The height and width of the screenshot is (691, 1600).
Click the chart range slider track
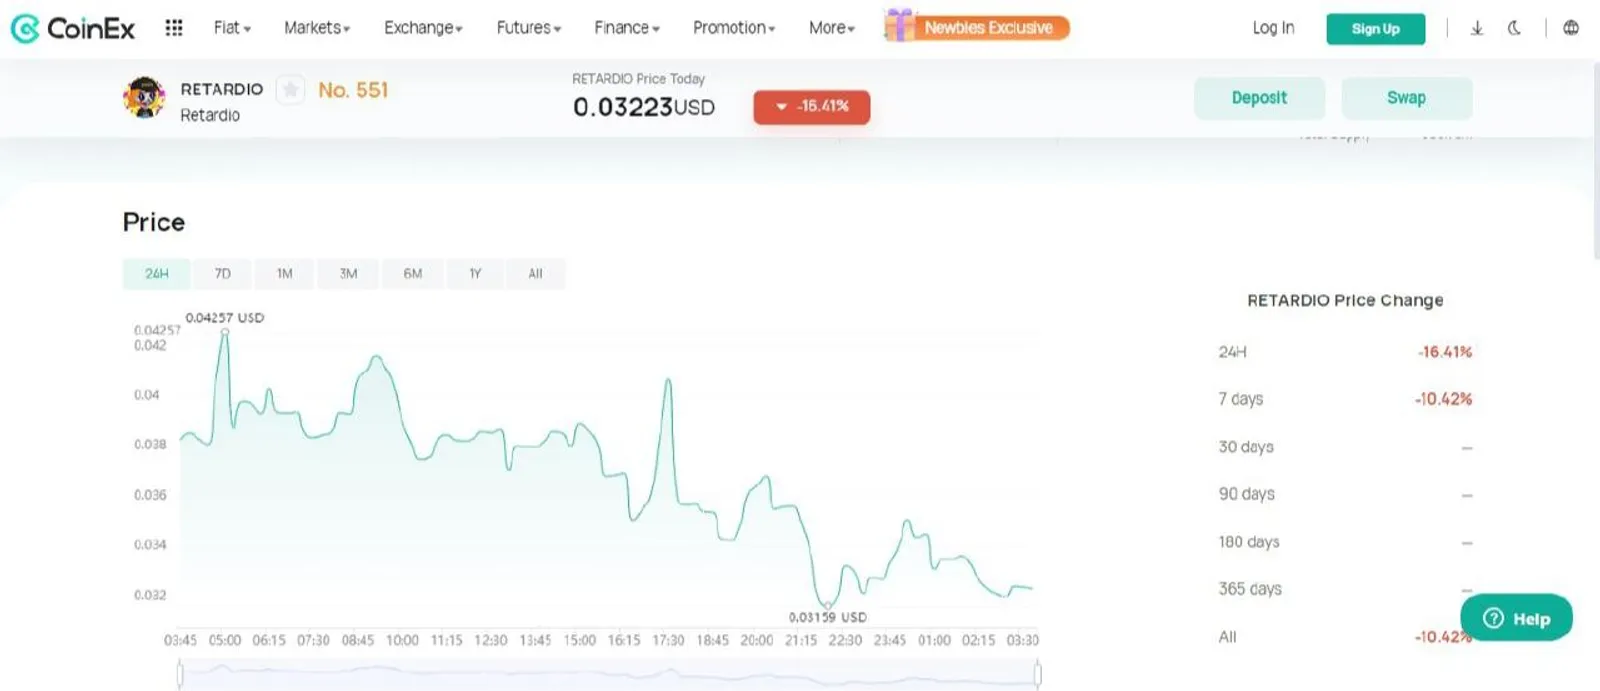609,675
